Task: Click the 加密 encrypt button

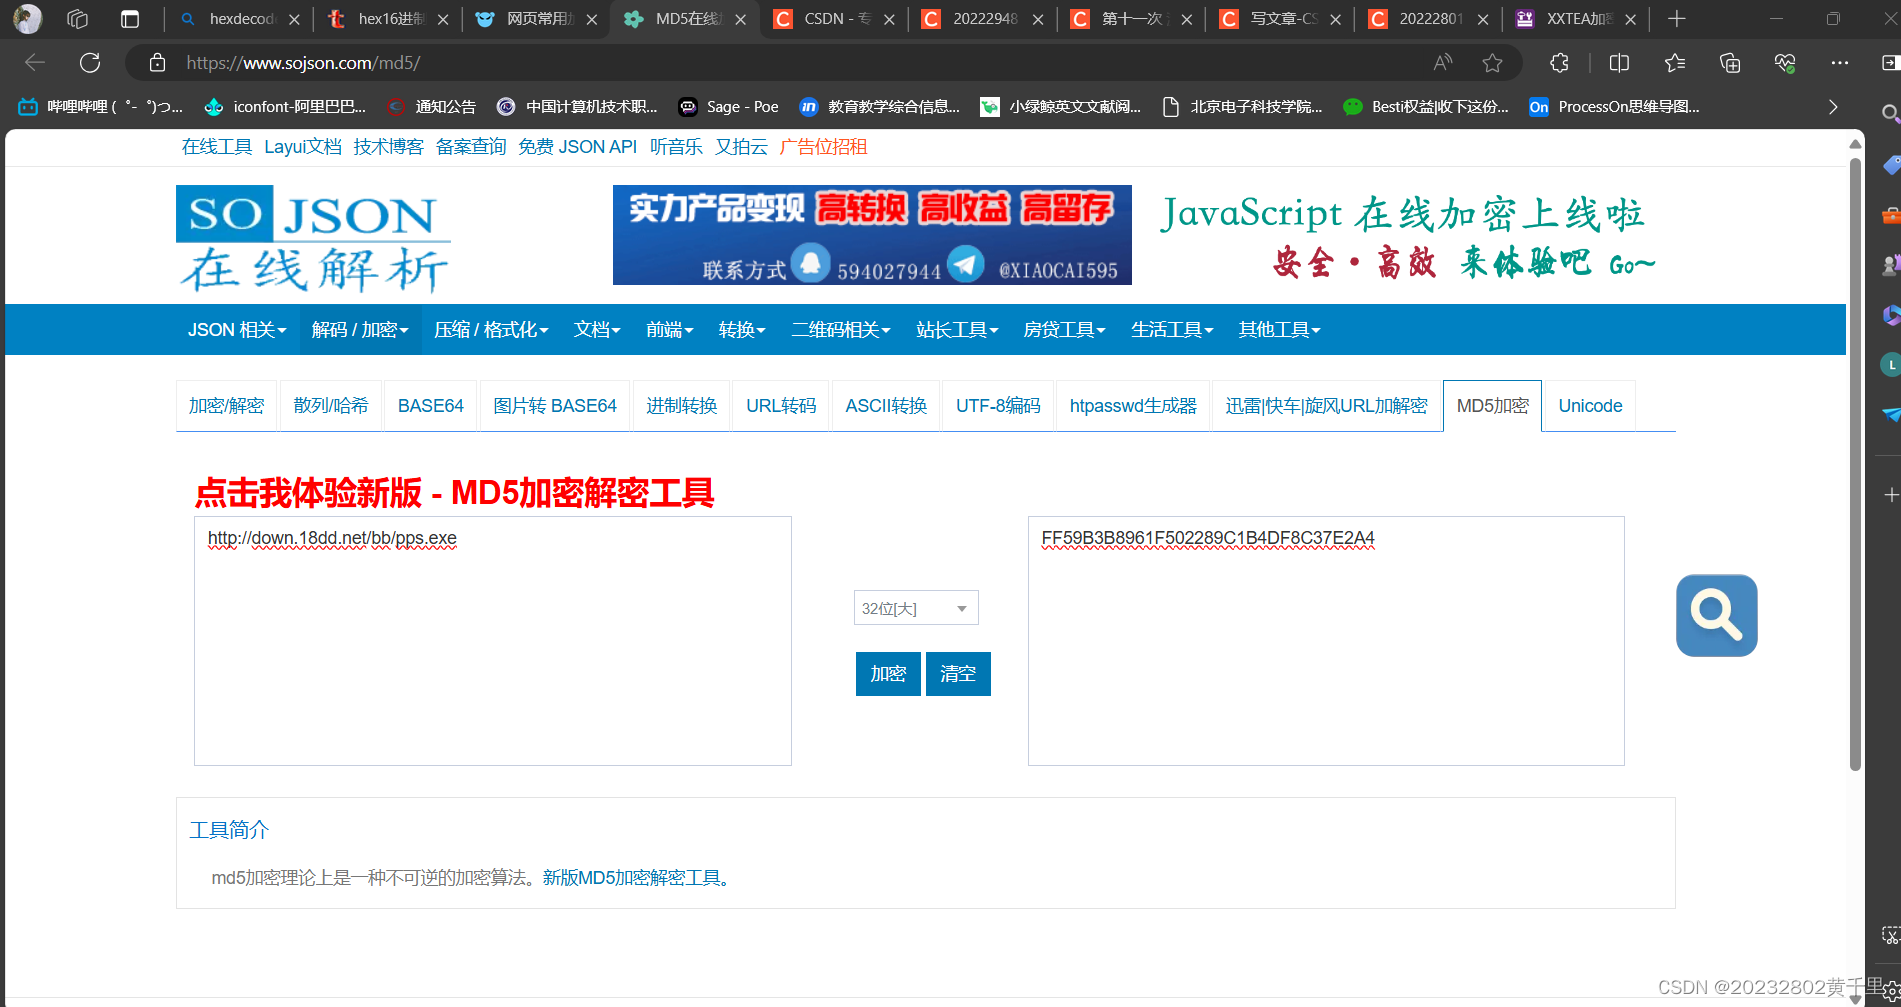Action: (x=888, y=674)
